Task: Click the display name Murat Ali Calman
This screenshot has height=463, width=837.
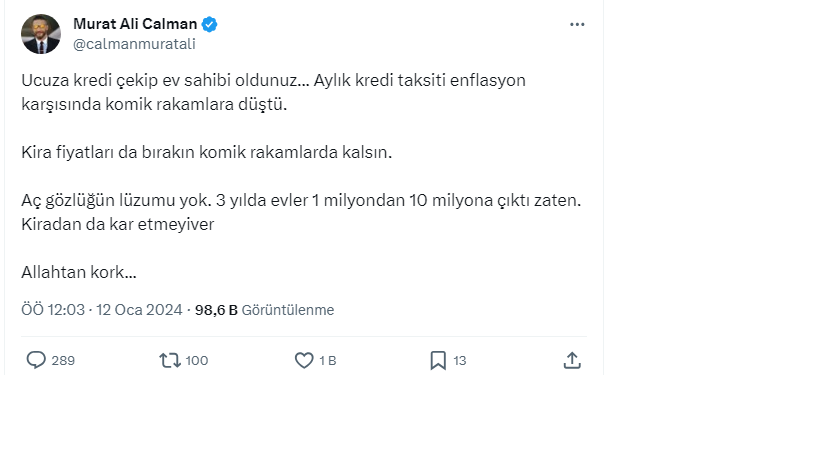Action: pos(135,24)
